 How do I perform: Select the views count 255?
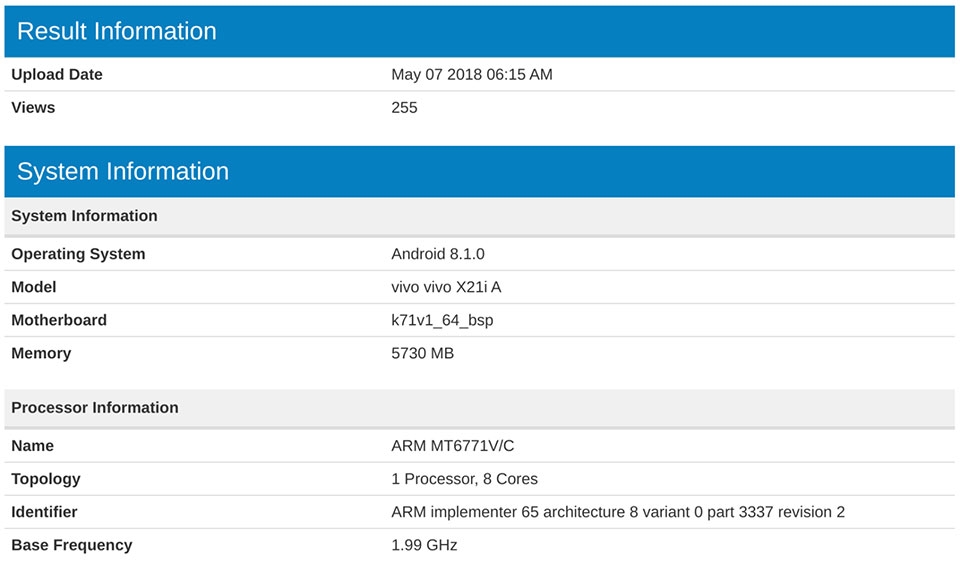pyautogui.click(x=404, y=108)
